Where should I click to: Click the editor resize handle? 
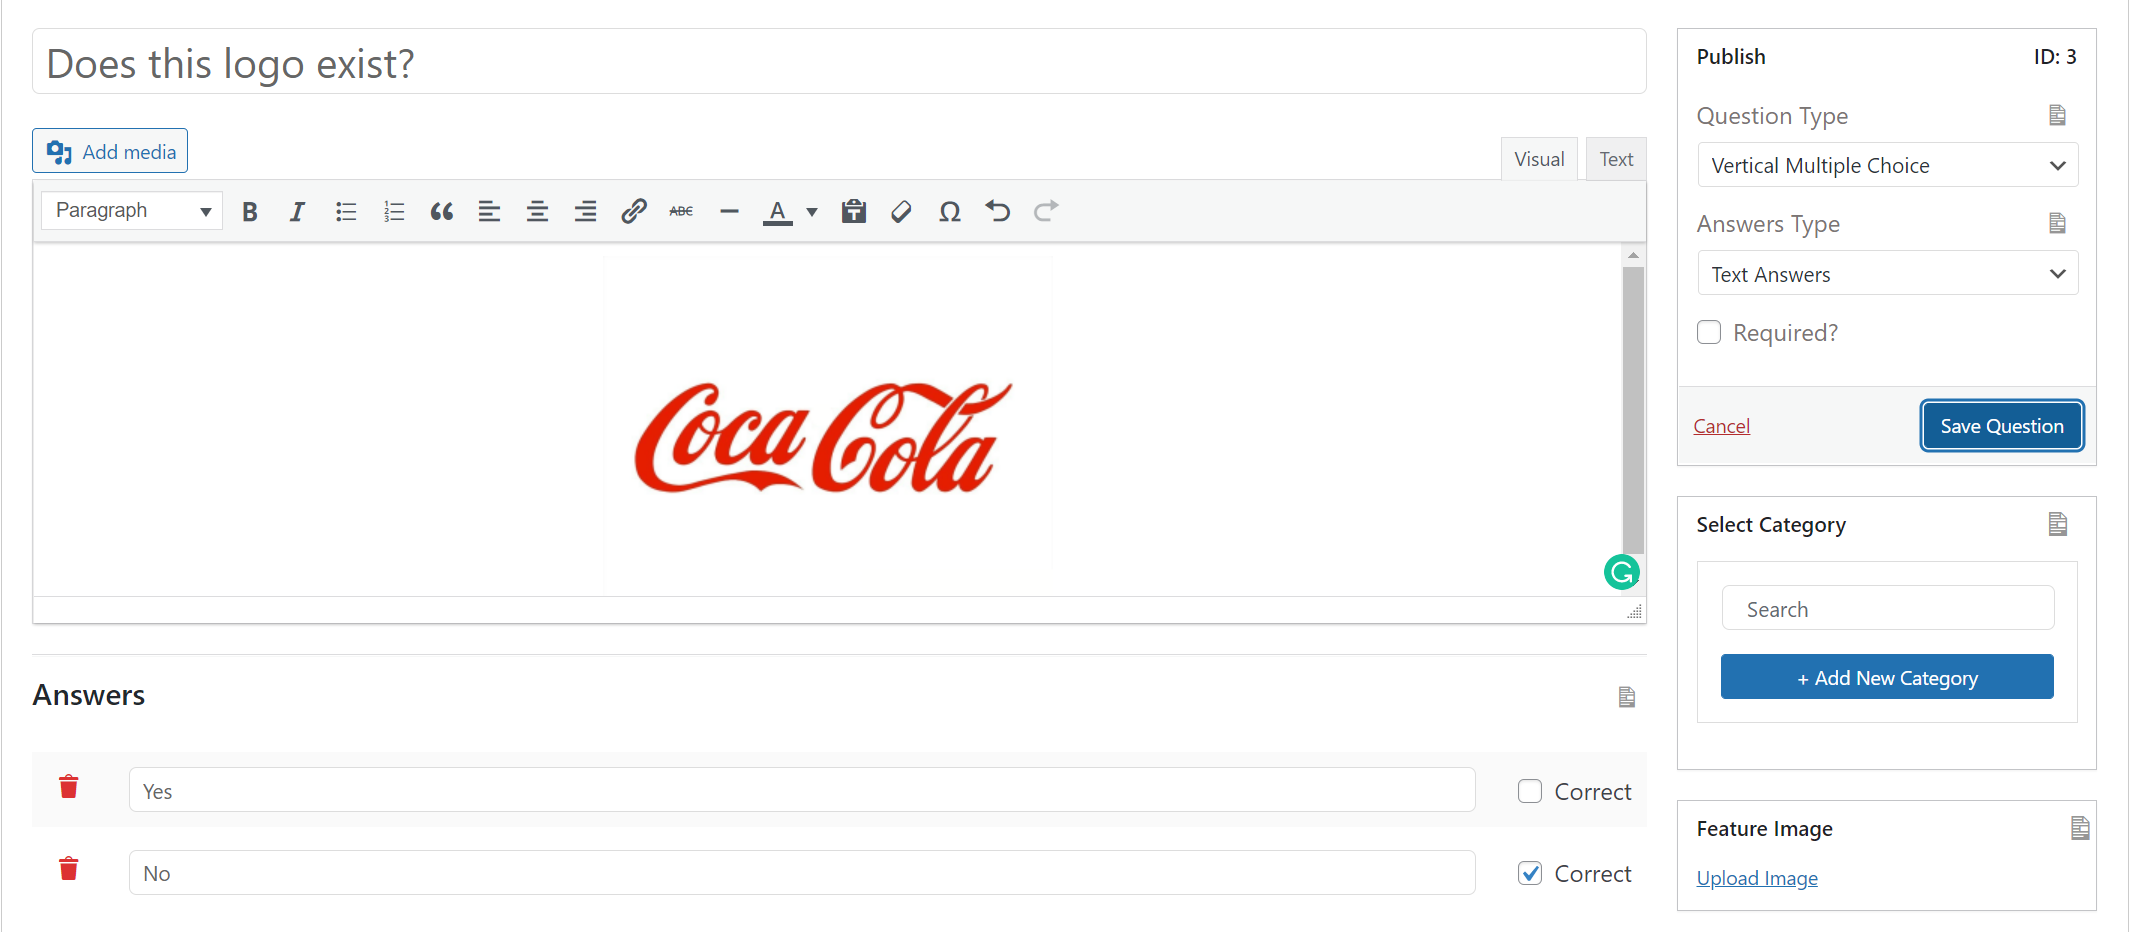click(1635, 611)
